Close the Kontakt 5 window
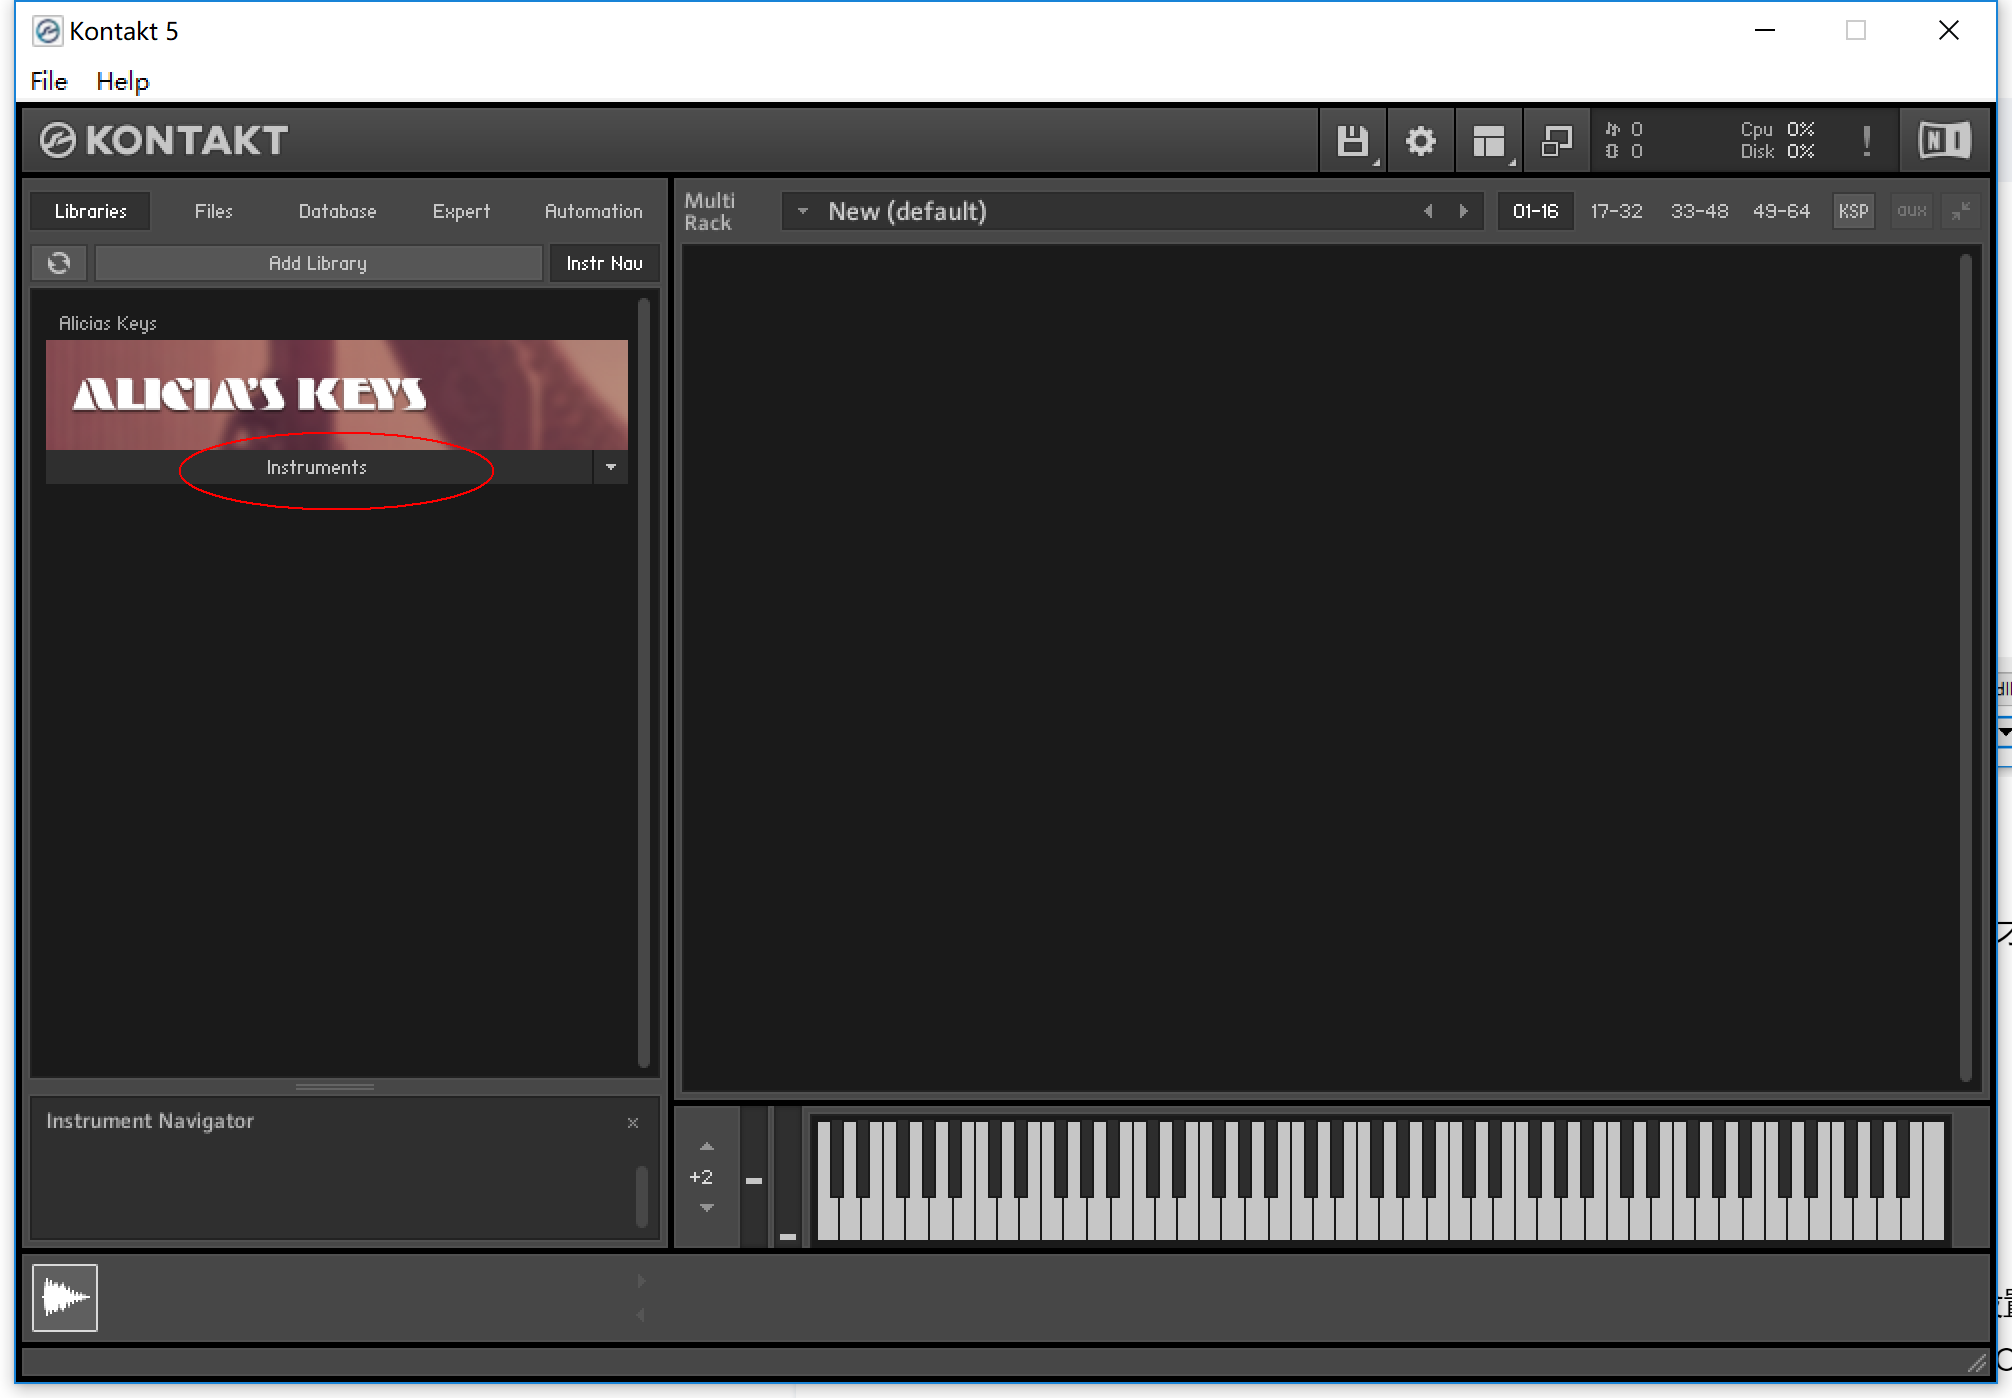The image size is (2012, 1398). (x=1948, y=31)
